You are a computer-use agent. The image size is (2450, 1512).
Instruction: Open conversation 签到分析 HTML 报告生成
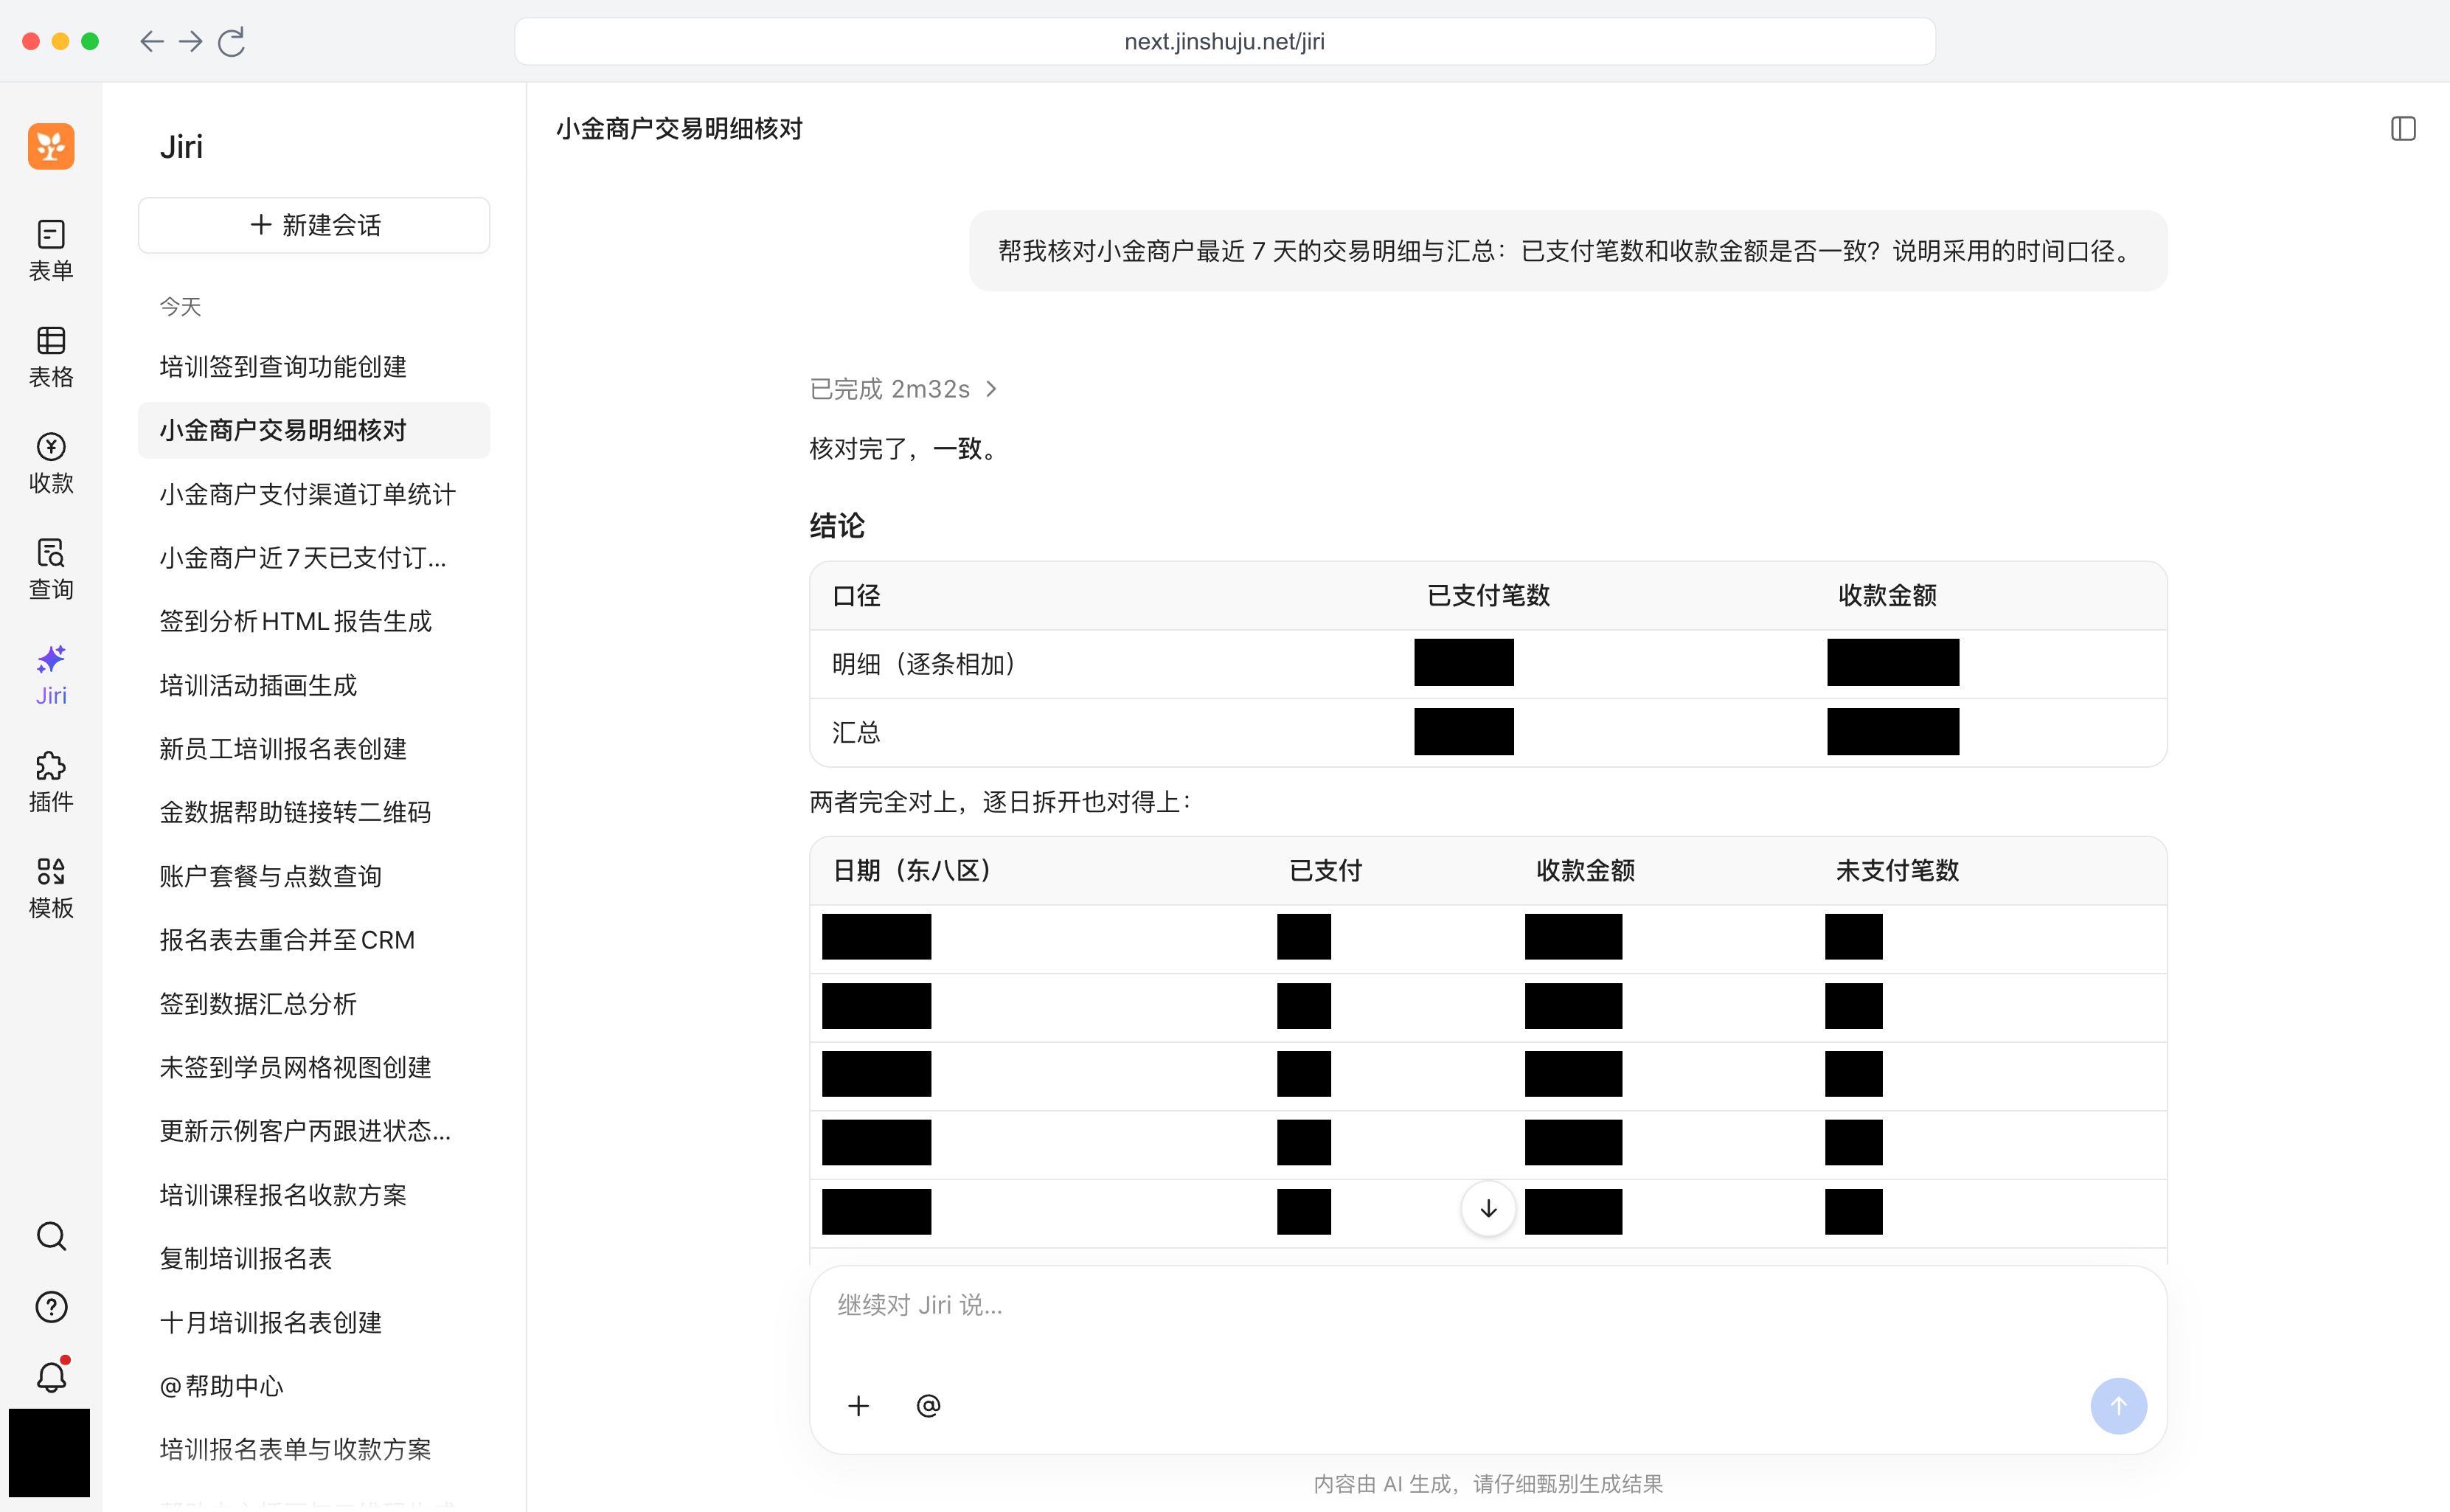[314, 621]
